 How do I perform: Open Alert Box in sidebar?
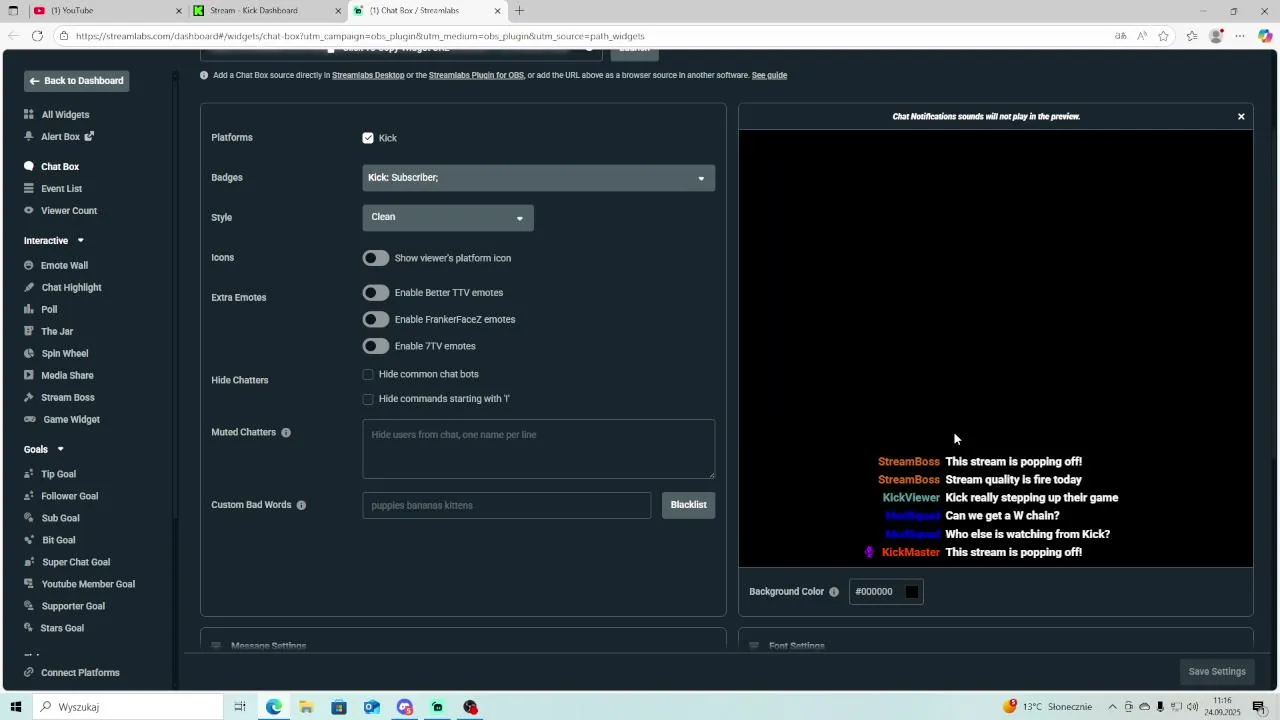(x=59, y=137)
